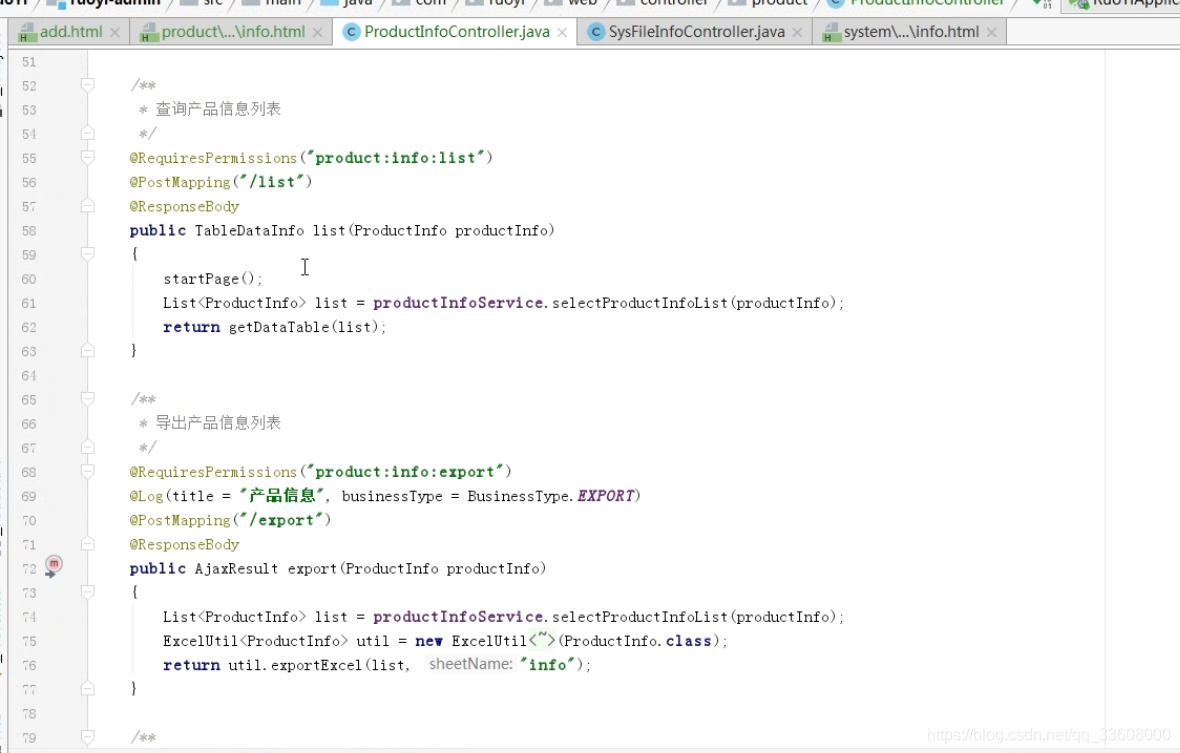Close the add.html tab
The height and width of the screenshot is (753, 1180).
[115, 32]
